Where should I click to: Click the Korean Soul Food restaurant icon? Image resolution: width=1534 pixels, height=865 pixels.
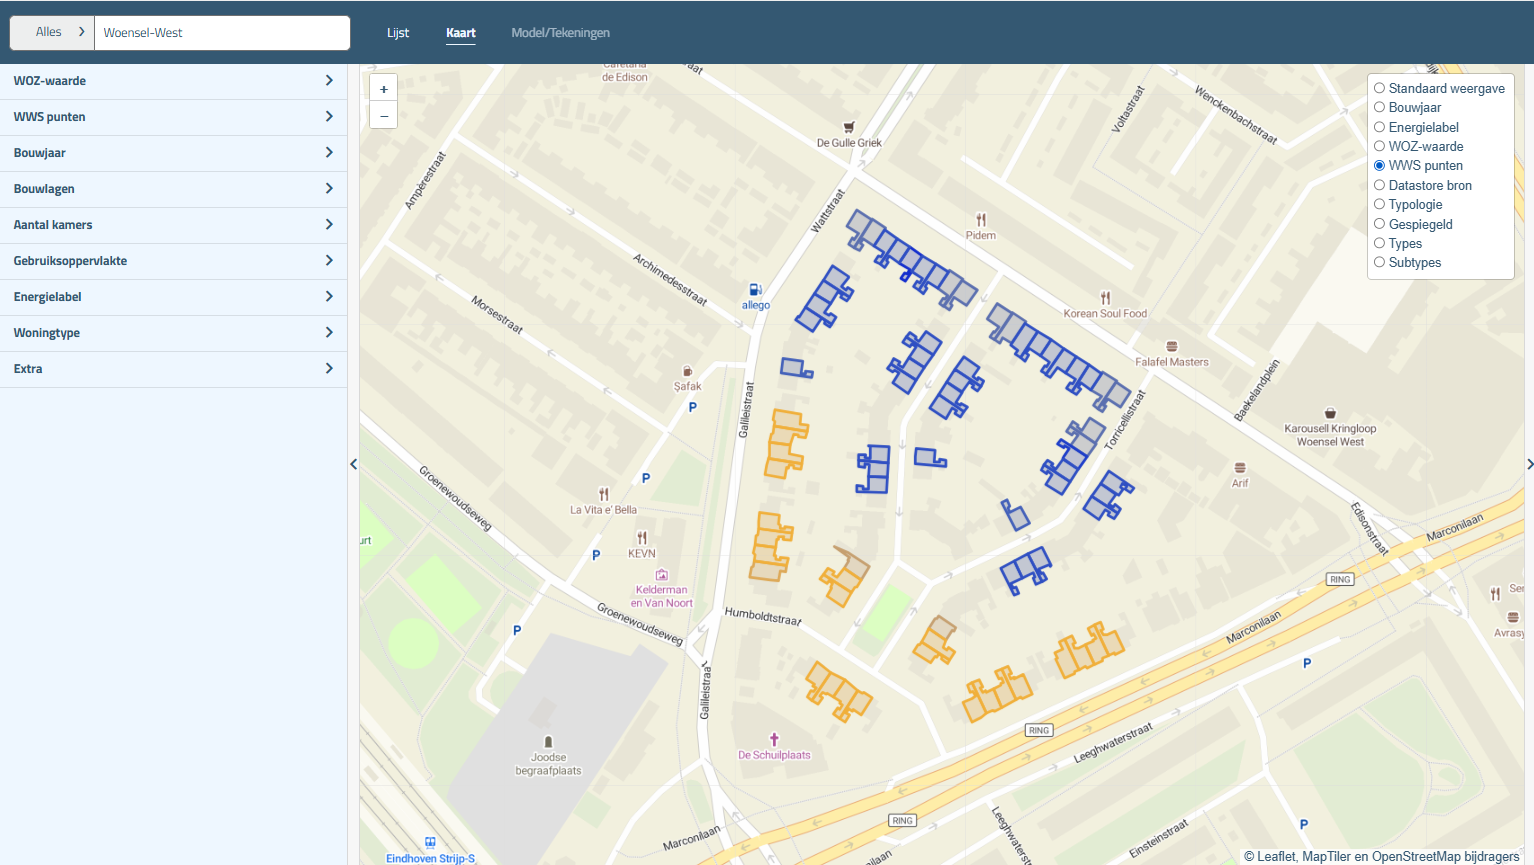click(x=1107, y=297)
